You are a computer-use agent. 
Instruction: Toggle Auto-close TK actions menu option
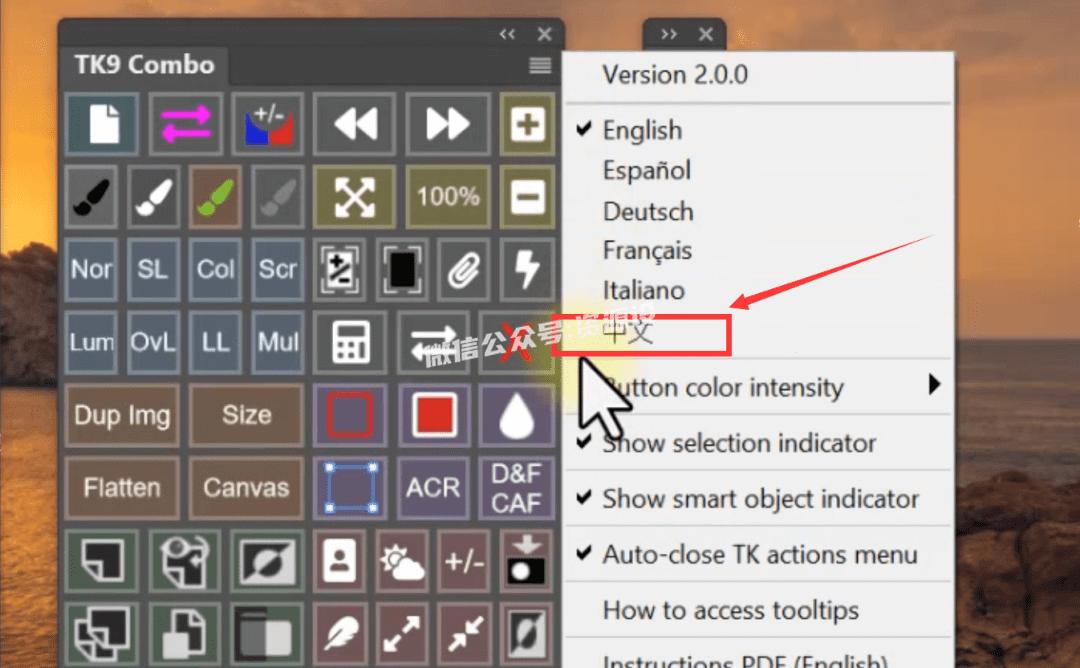758,554
